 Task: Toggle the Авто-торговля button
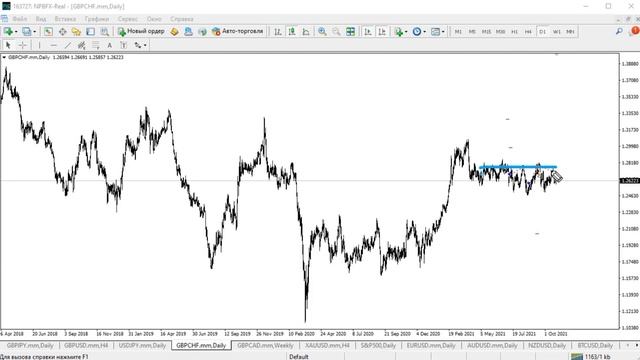(238, 31)
